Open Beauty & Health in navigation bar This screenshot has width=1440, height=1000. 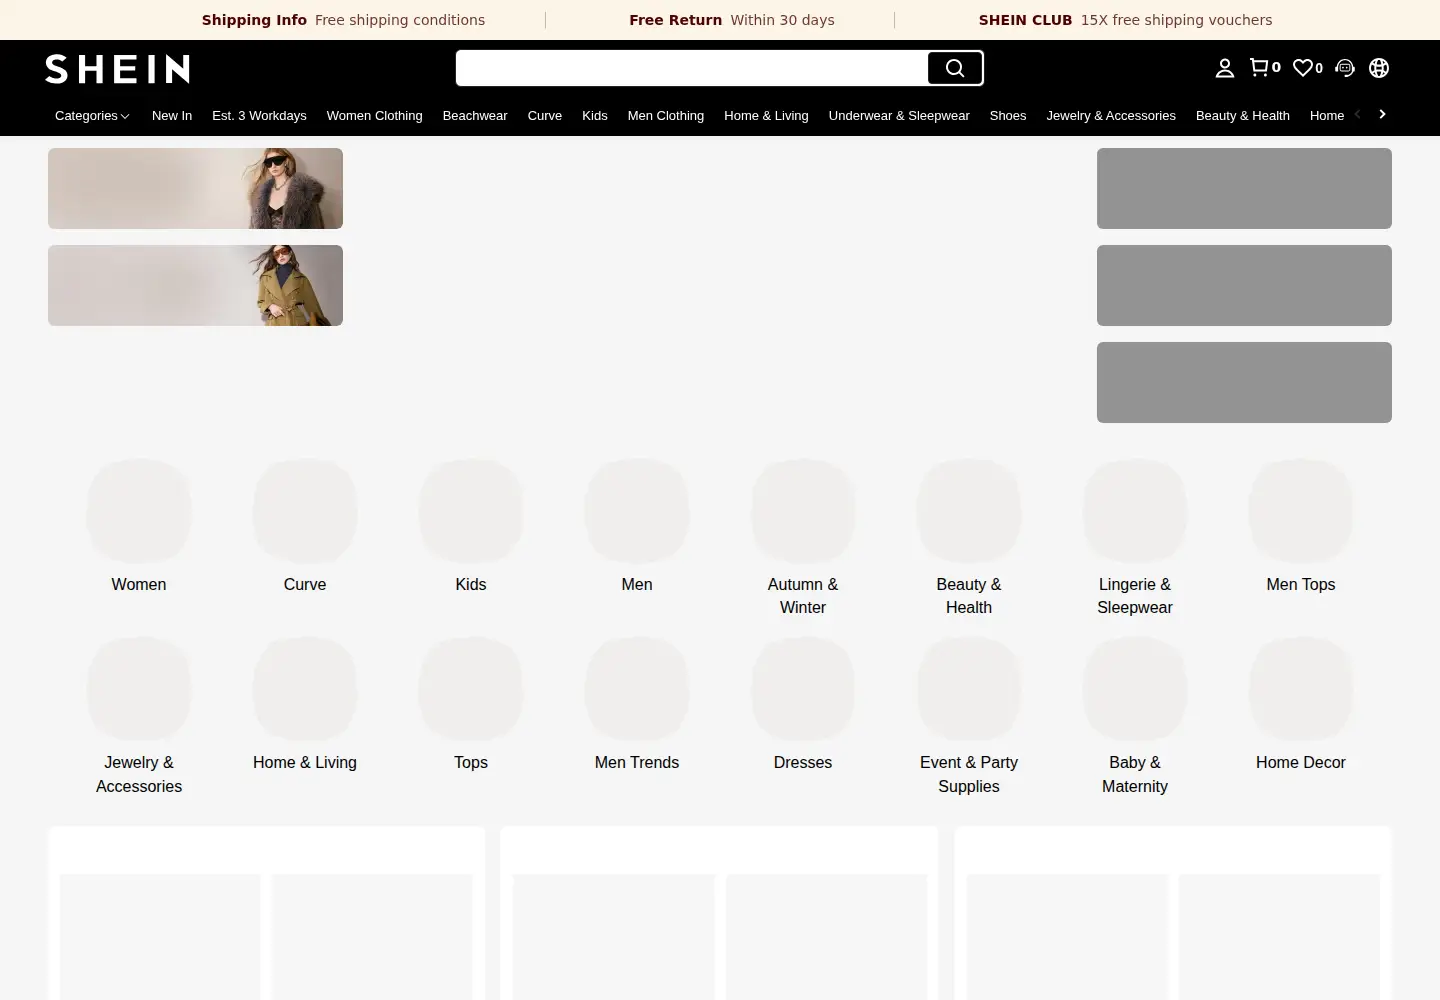click(x=1243, y=115)
